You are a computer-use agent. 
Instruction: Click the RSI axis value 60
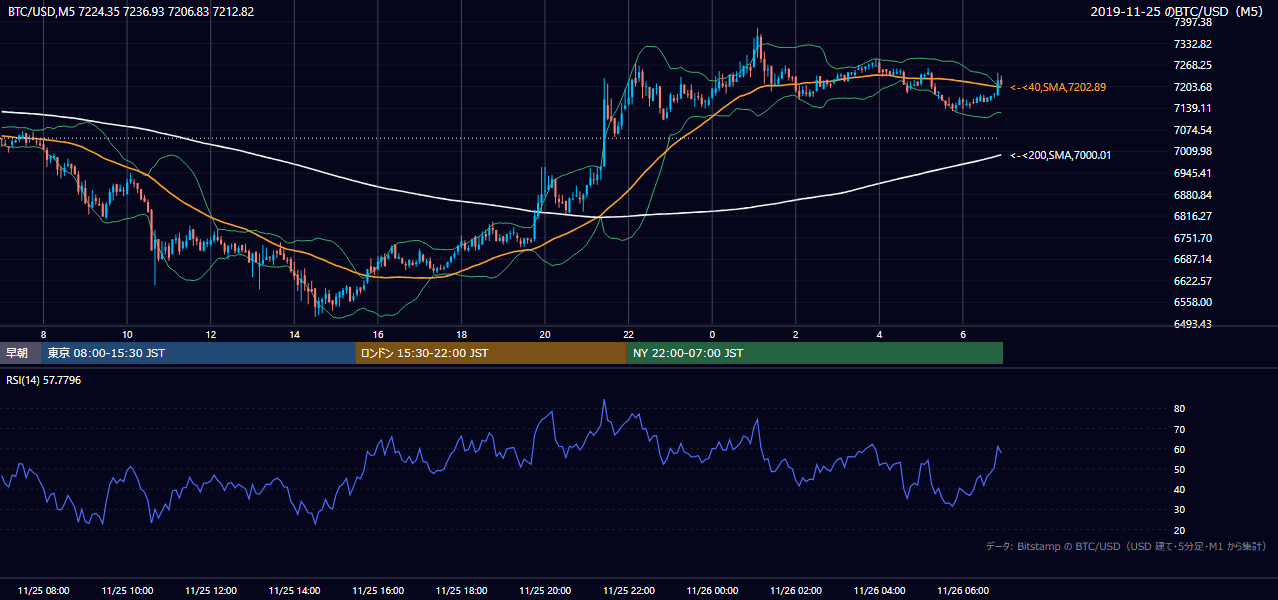tap(1180, 449)
